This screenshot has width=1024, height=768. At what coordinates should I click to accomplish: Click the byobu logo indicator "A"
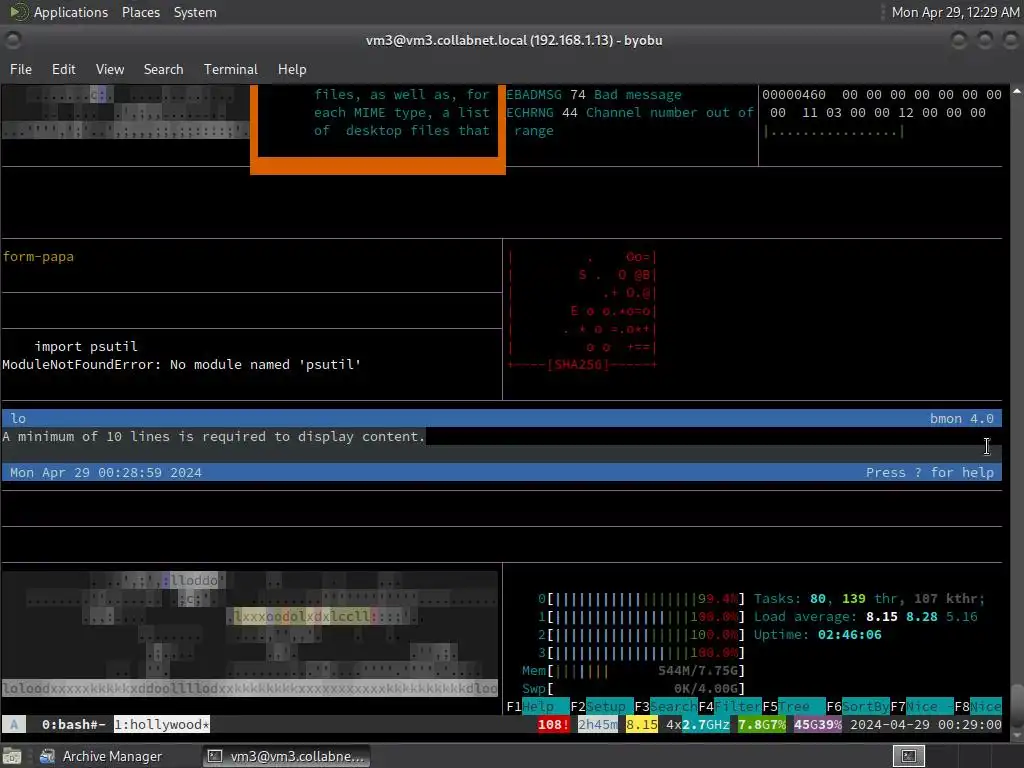(14, 724)
